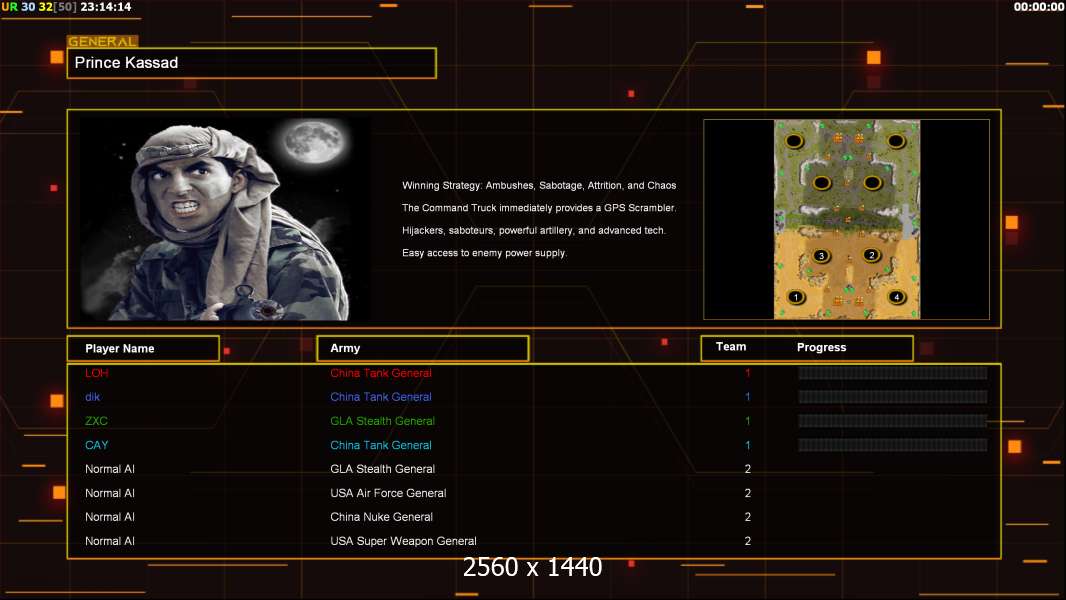The image size is (1066, 600).
Task: Select player name ZXC
Action: (x=97, y=421)
